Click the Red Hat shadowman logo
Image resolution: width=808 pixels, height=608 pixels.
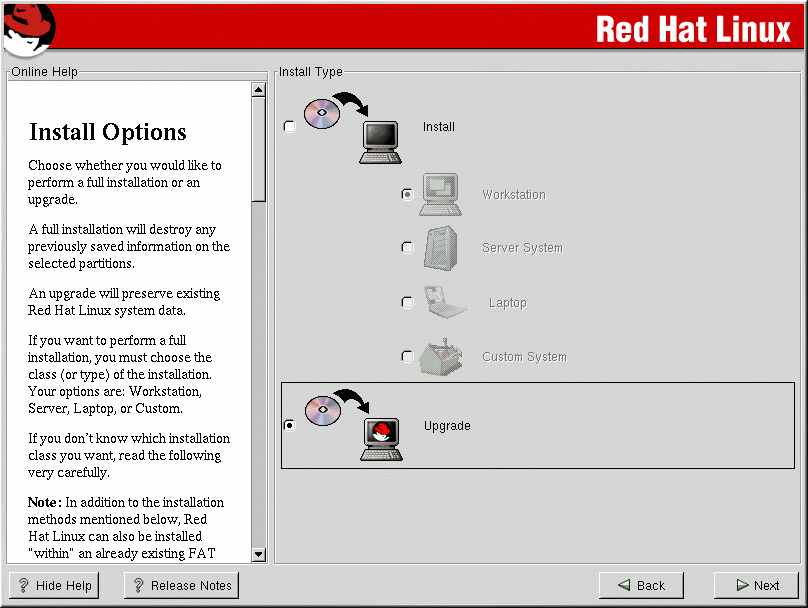click(x=27, y=29)
